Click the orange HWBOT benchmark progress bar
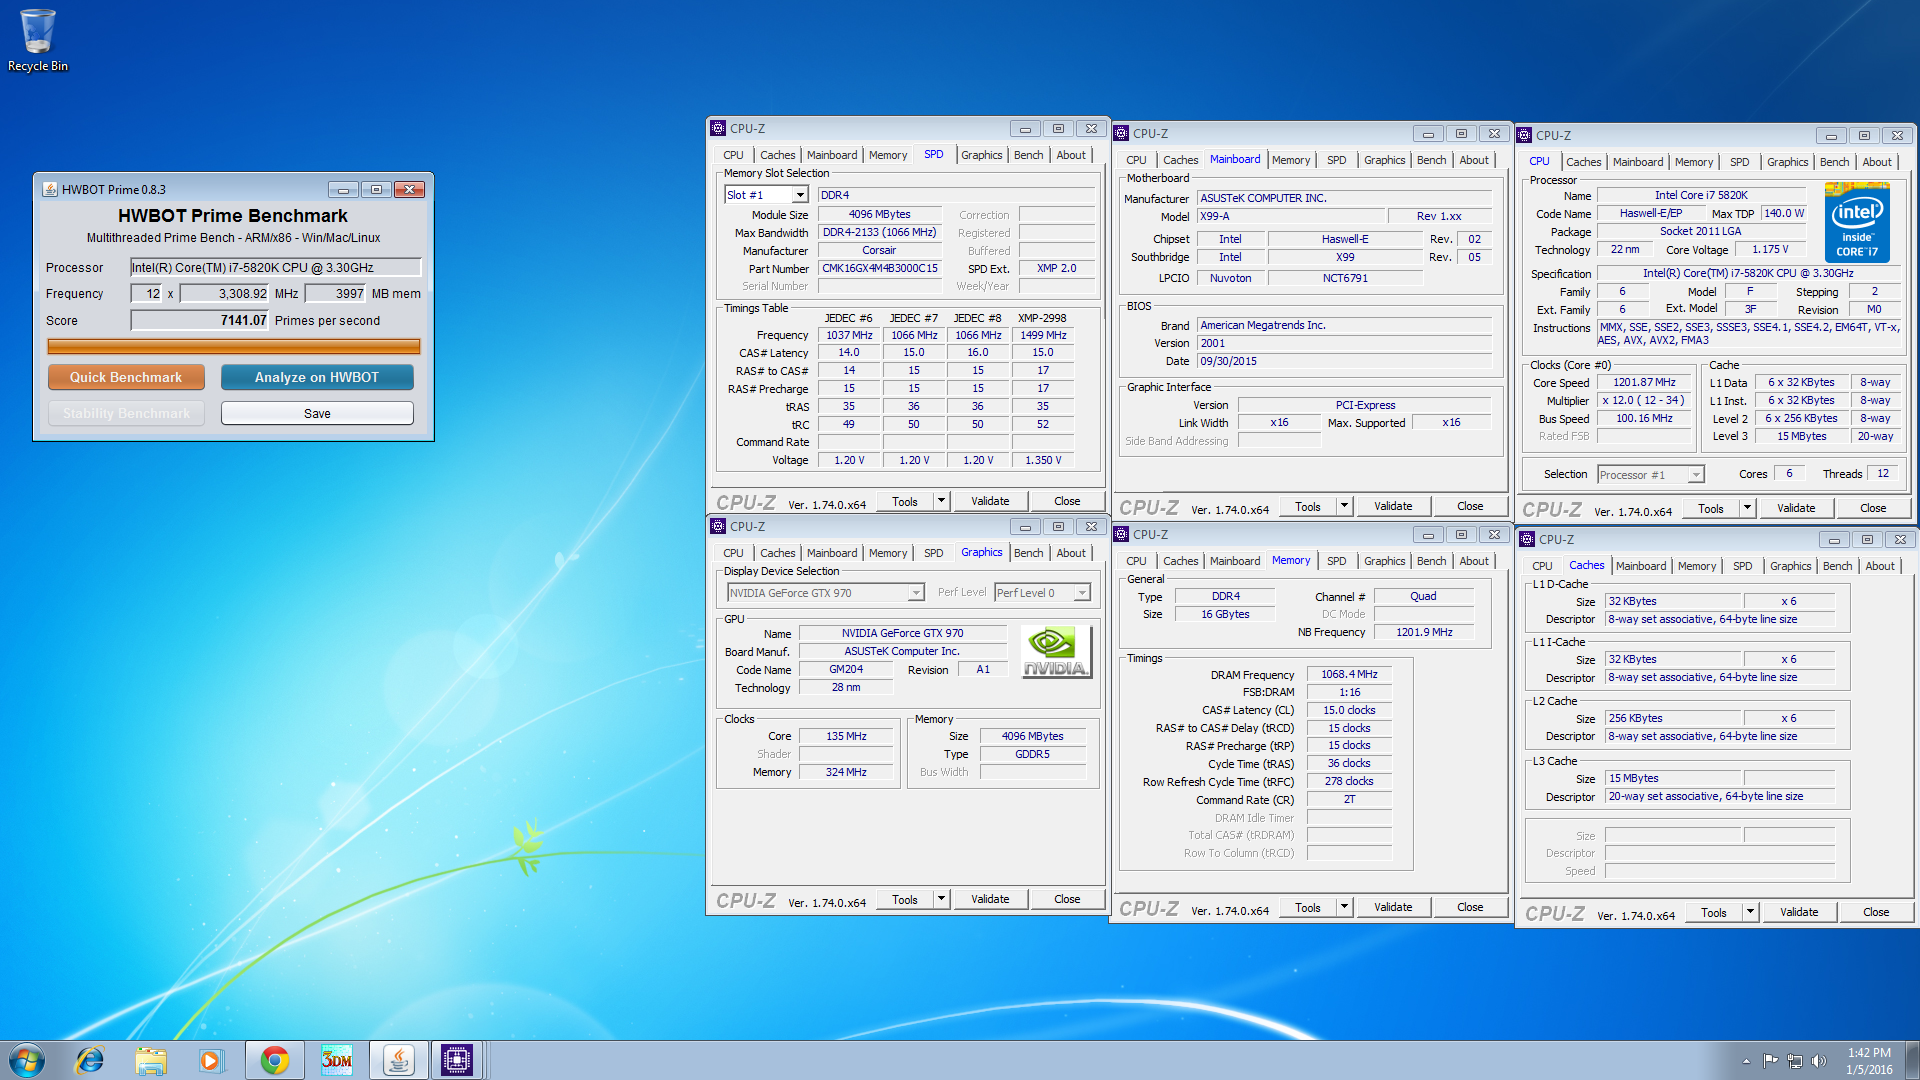The image size is (1920, 1080). pyautogui.click(x=234, y=346)
